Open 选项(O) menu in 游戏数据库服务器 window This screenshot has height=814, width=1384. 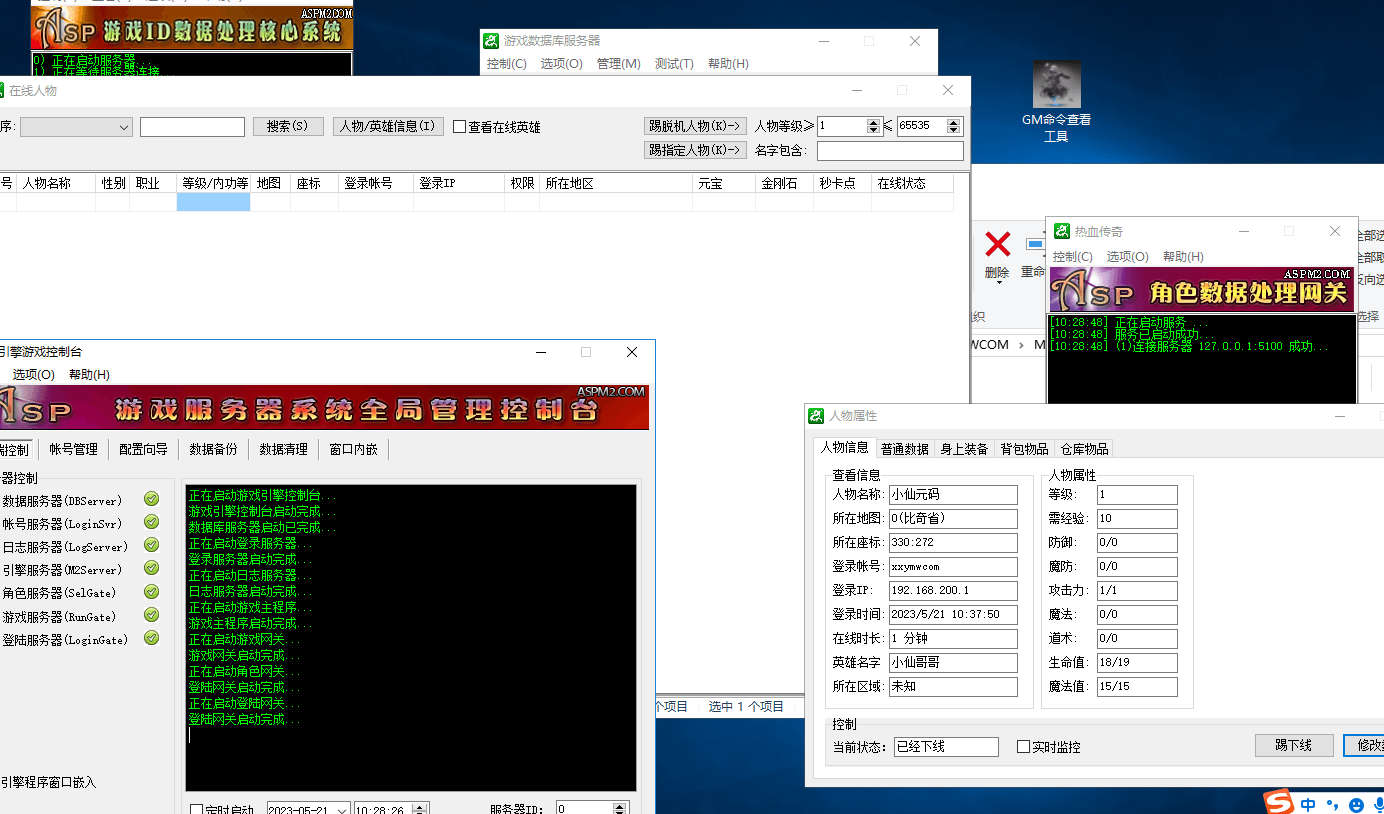pyautogui.click(x=561, y=64)
